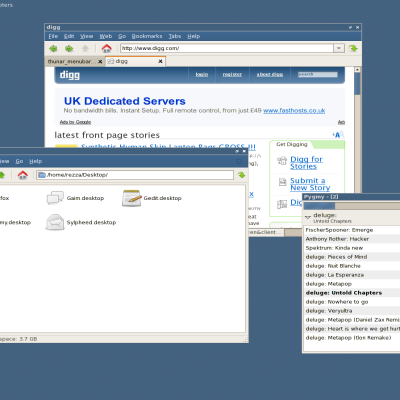
Task: Click the Submit a New Story icon
Action: [x=283, y=182]
